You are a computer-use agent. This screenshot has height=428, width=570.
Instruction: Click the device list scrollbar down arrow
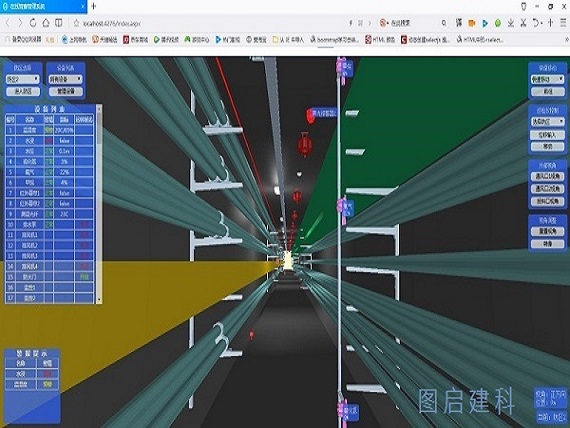coord(99,300)
